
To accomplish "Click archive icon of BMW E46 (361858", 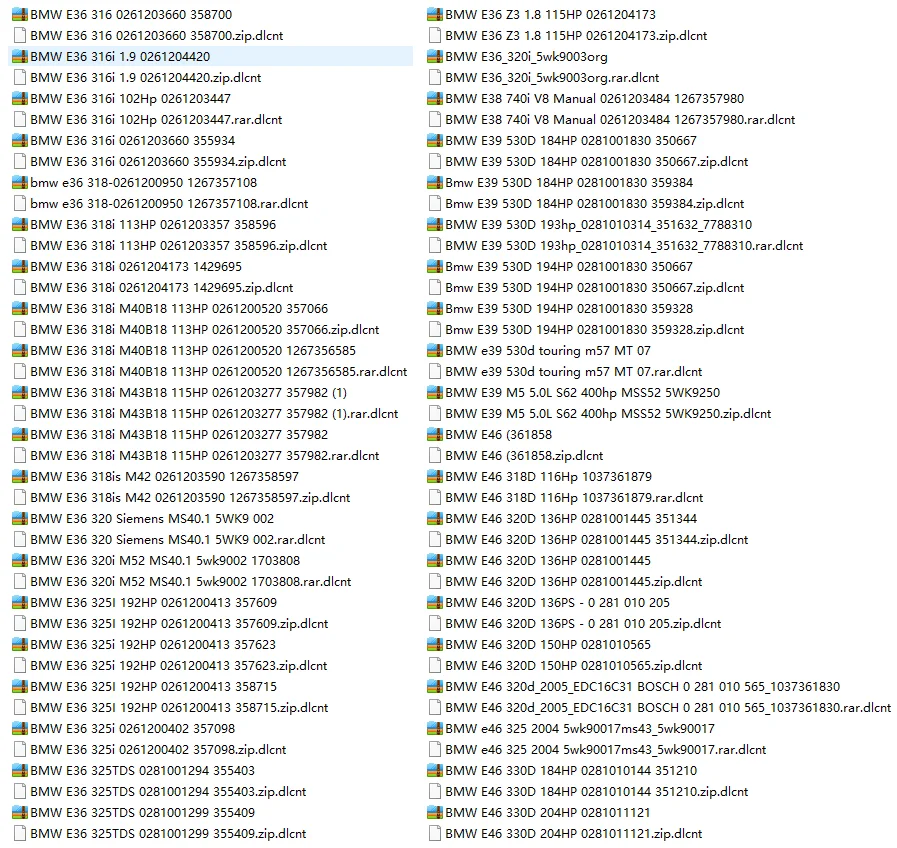I will point(435,435).
